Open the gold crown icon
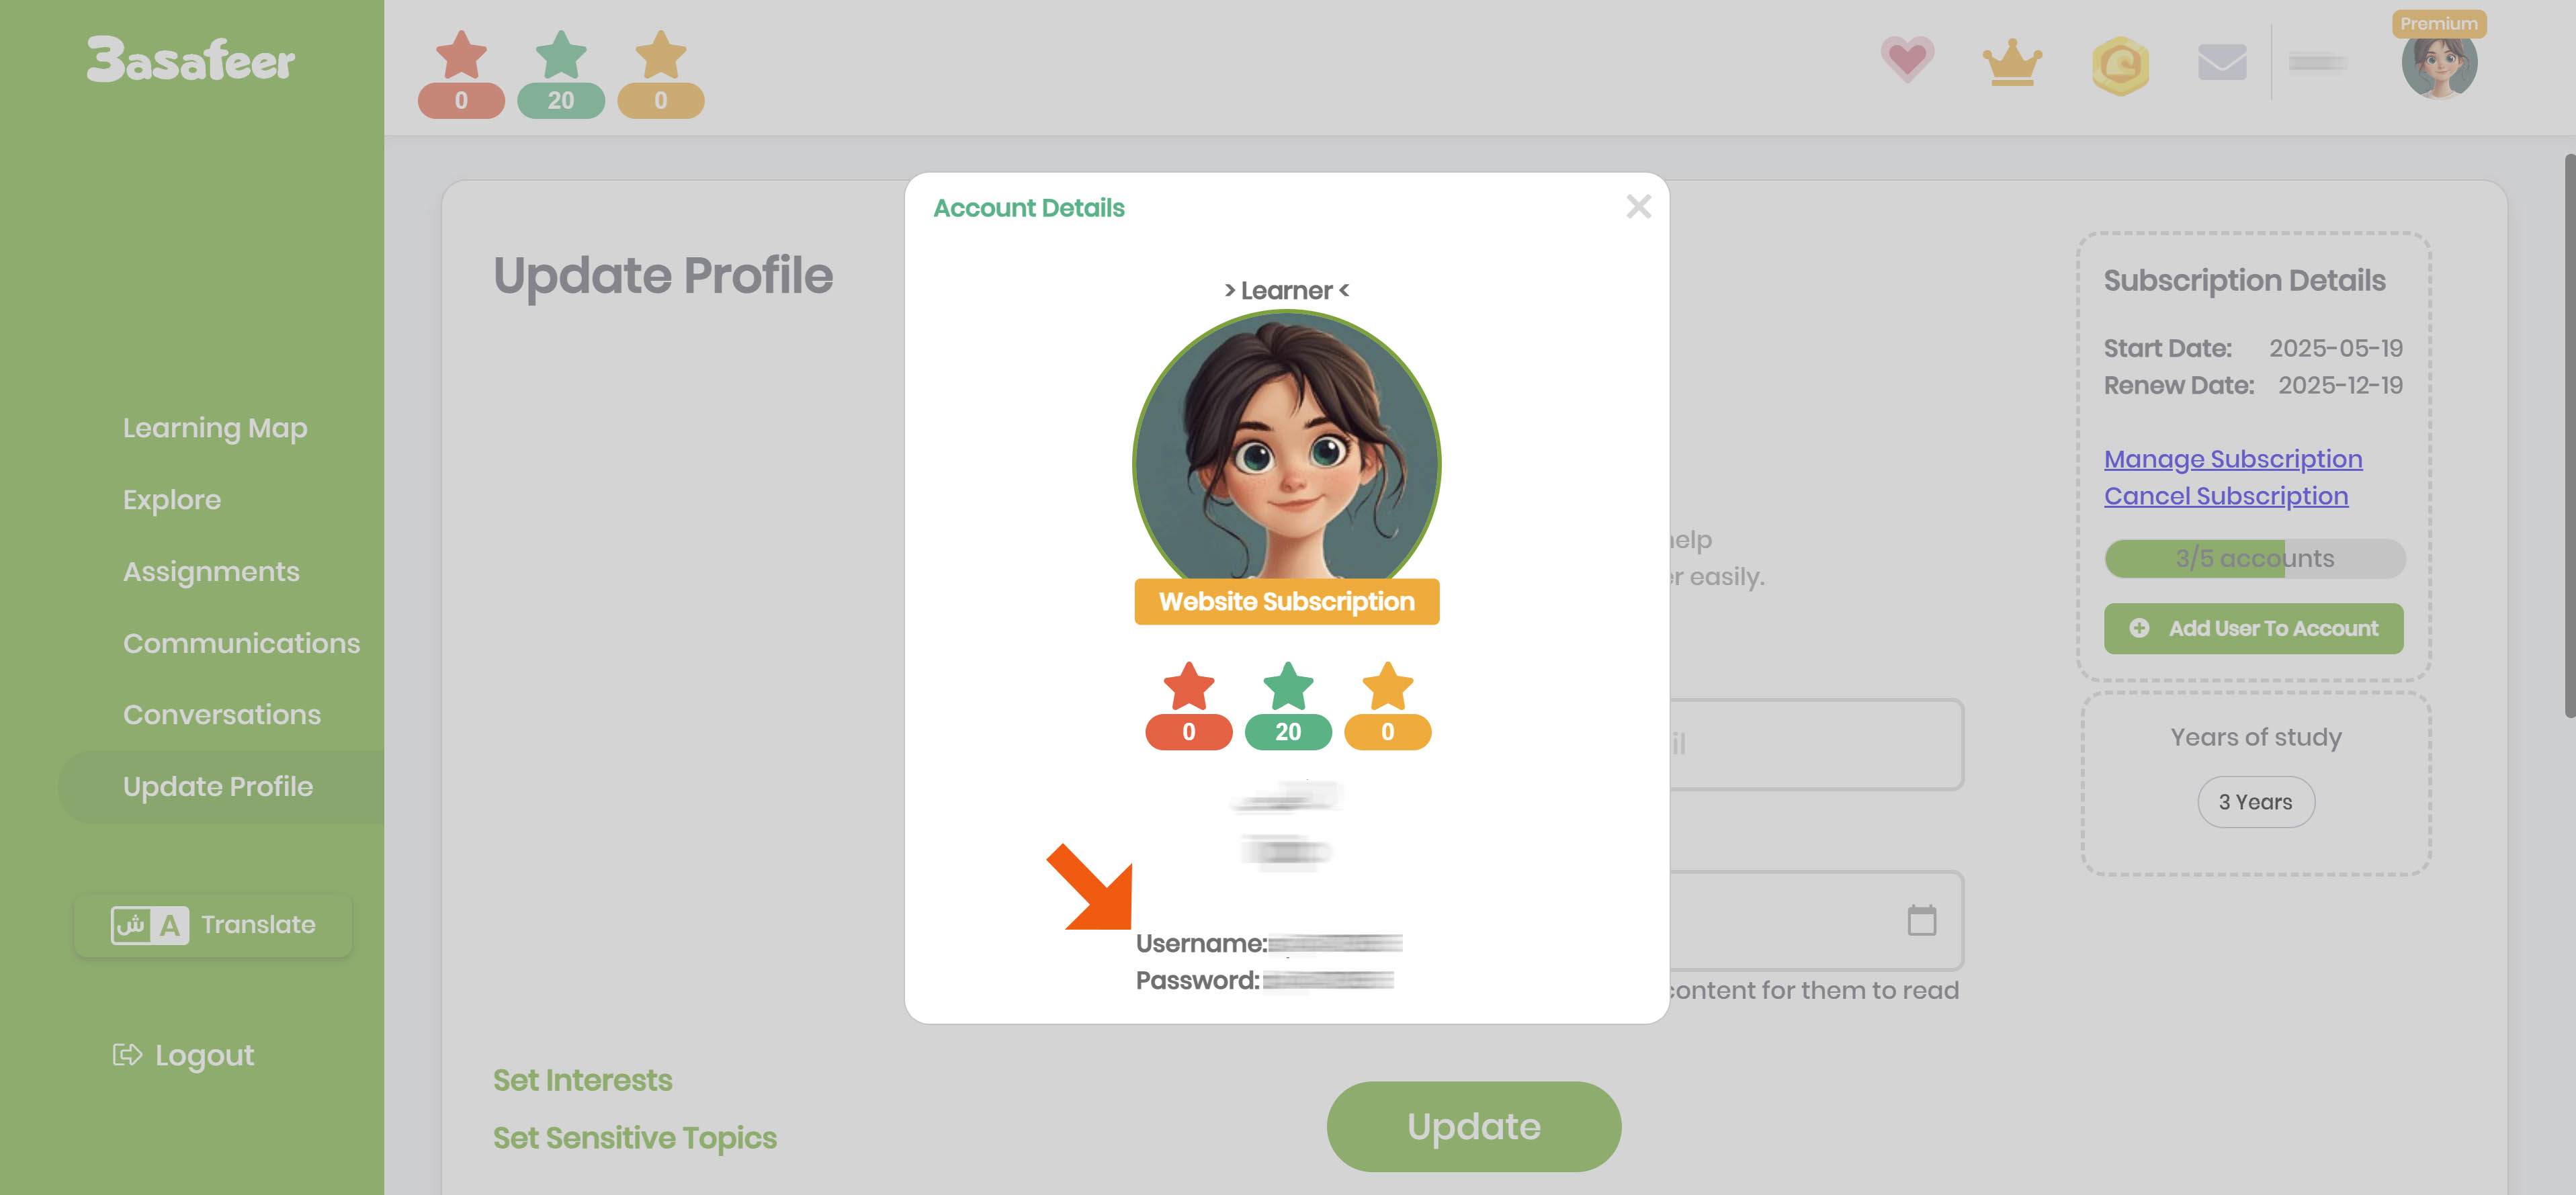 coord(2012,63)
